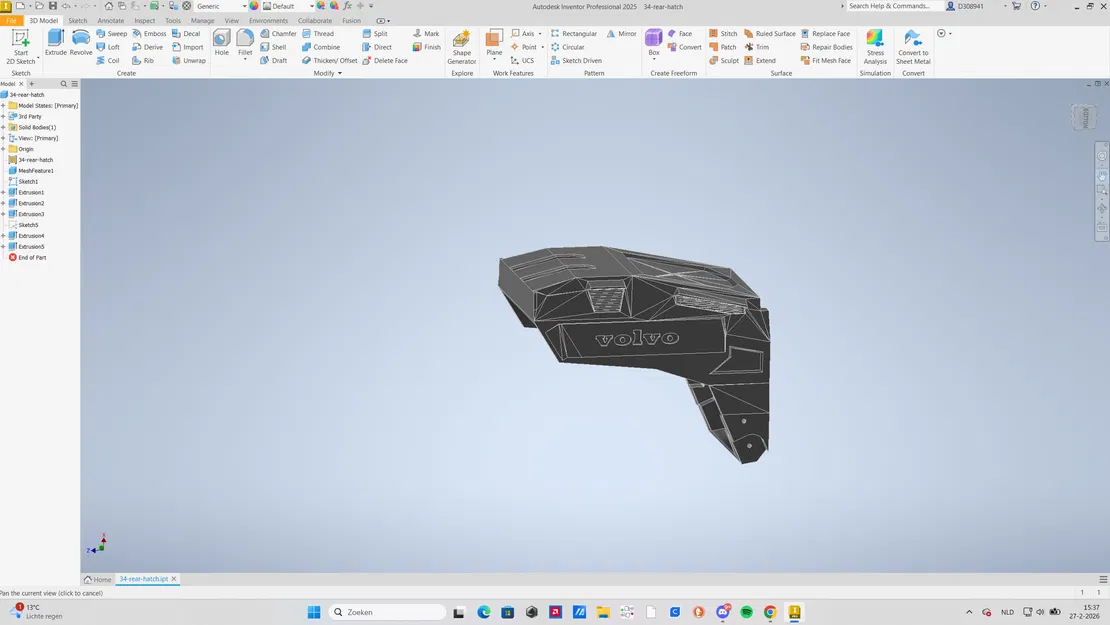Select Extrusion3 in the model browser

click(33, 213)
